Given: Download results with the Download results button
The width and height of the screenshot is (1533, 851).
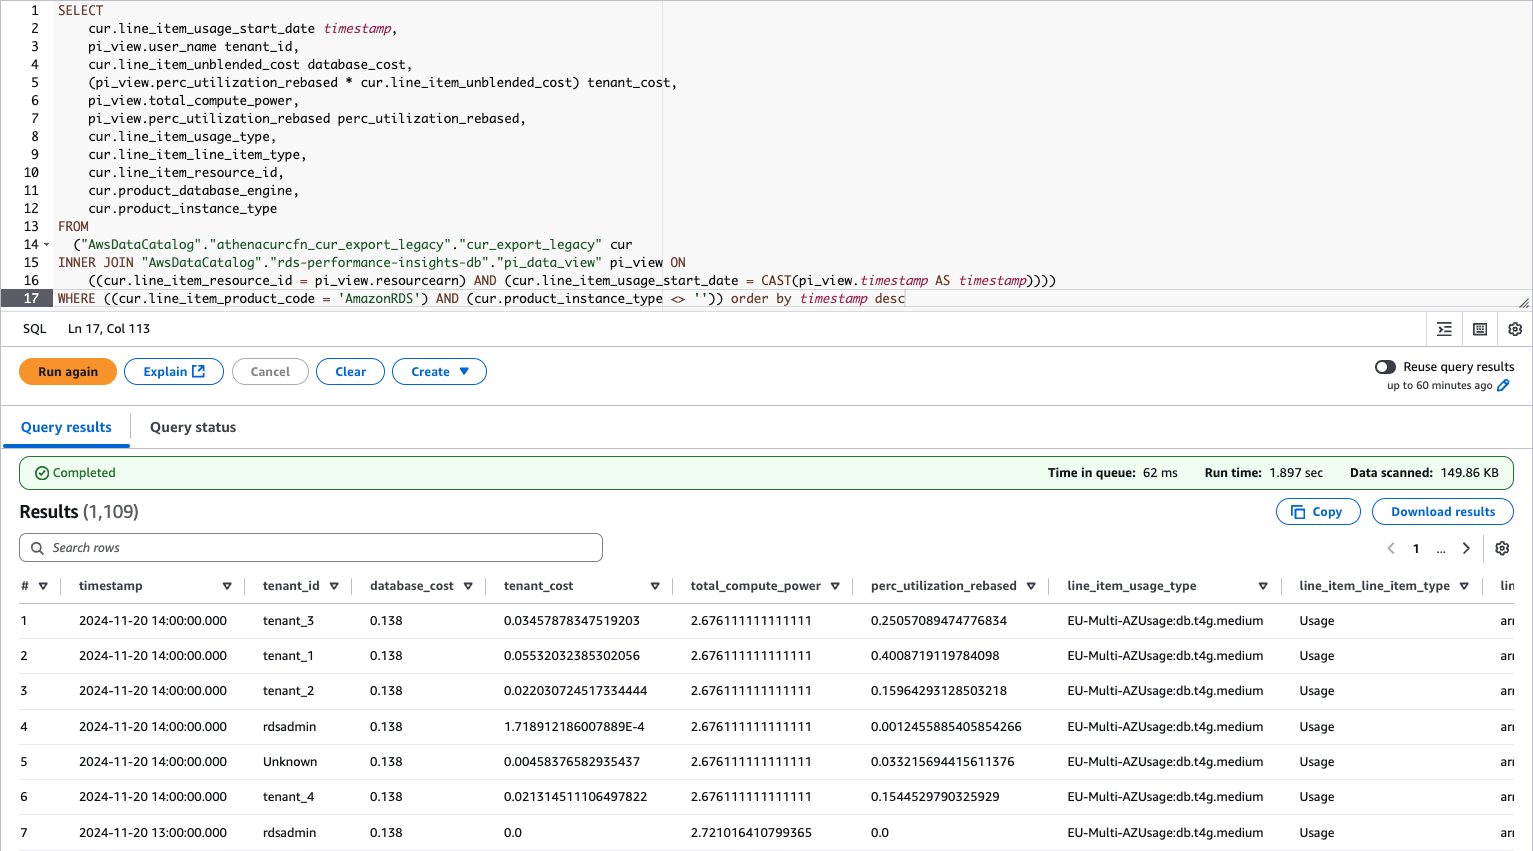Looking at the screenshot, I should 1442,511.
